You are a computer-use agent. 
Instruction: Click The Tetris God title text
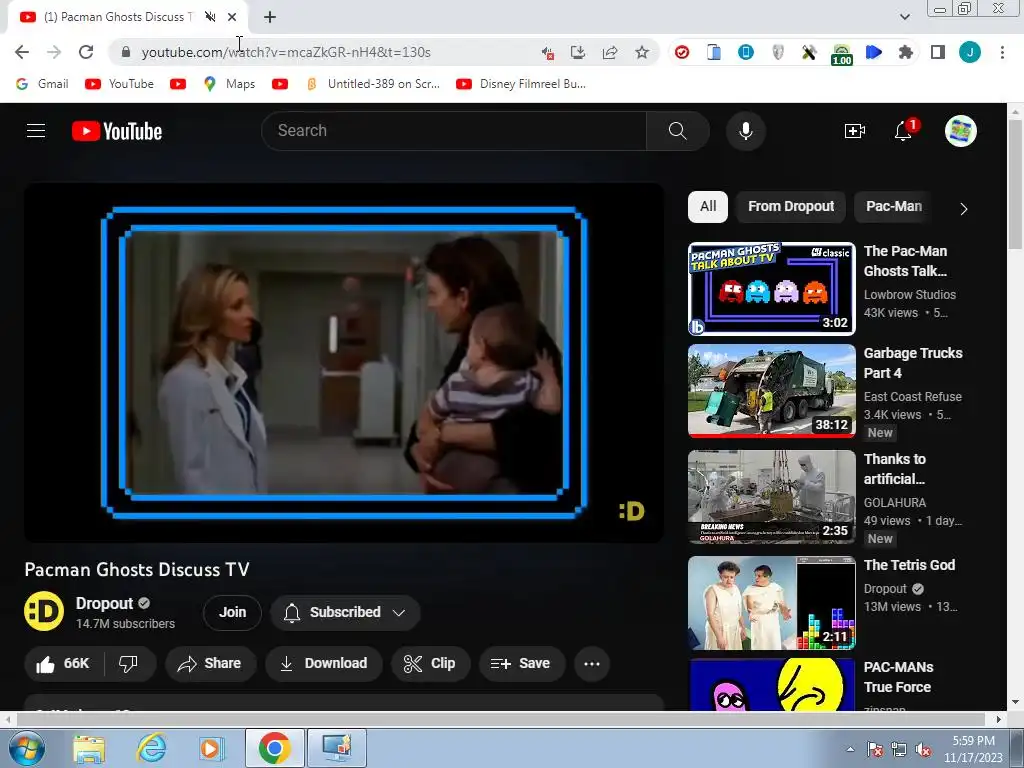point(909,566)
